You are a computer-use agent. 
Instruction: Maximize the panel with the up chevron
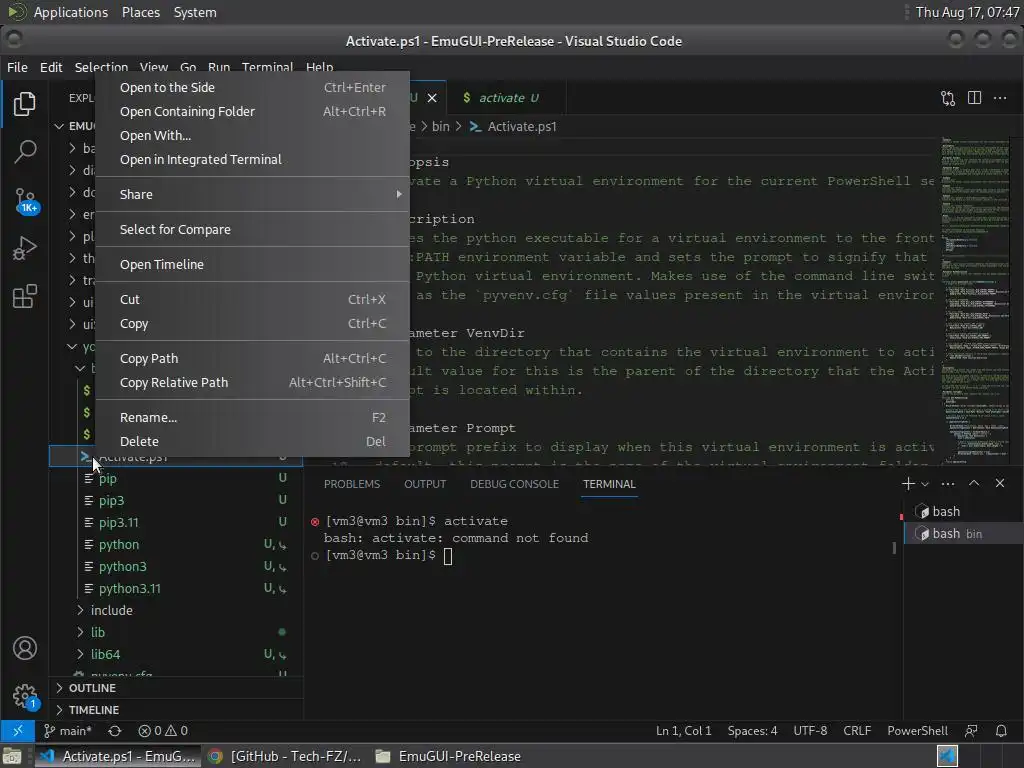[974, 484]
